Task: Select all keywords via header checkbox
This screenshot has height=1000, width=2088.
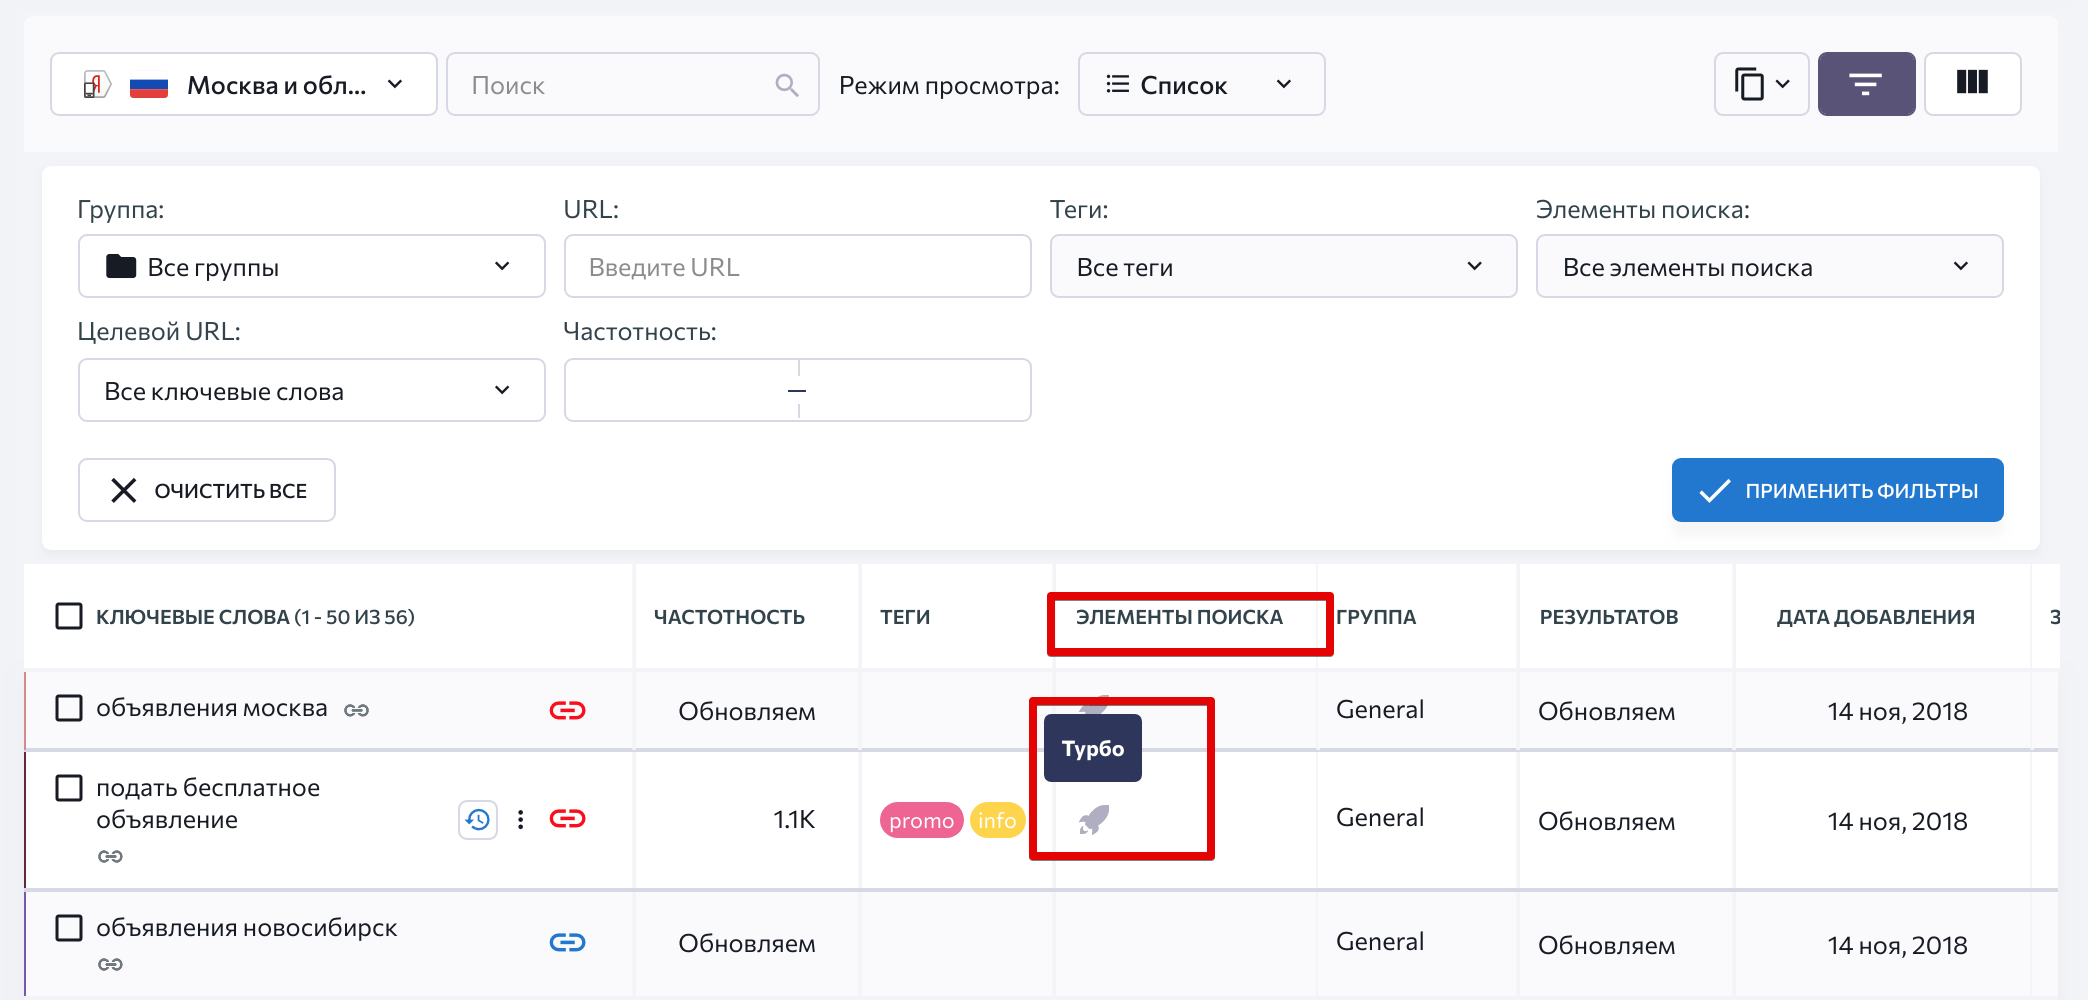Action: click(x=69, y=616)
